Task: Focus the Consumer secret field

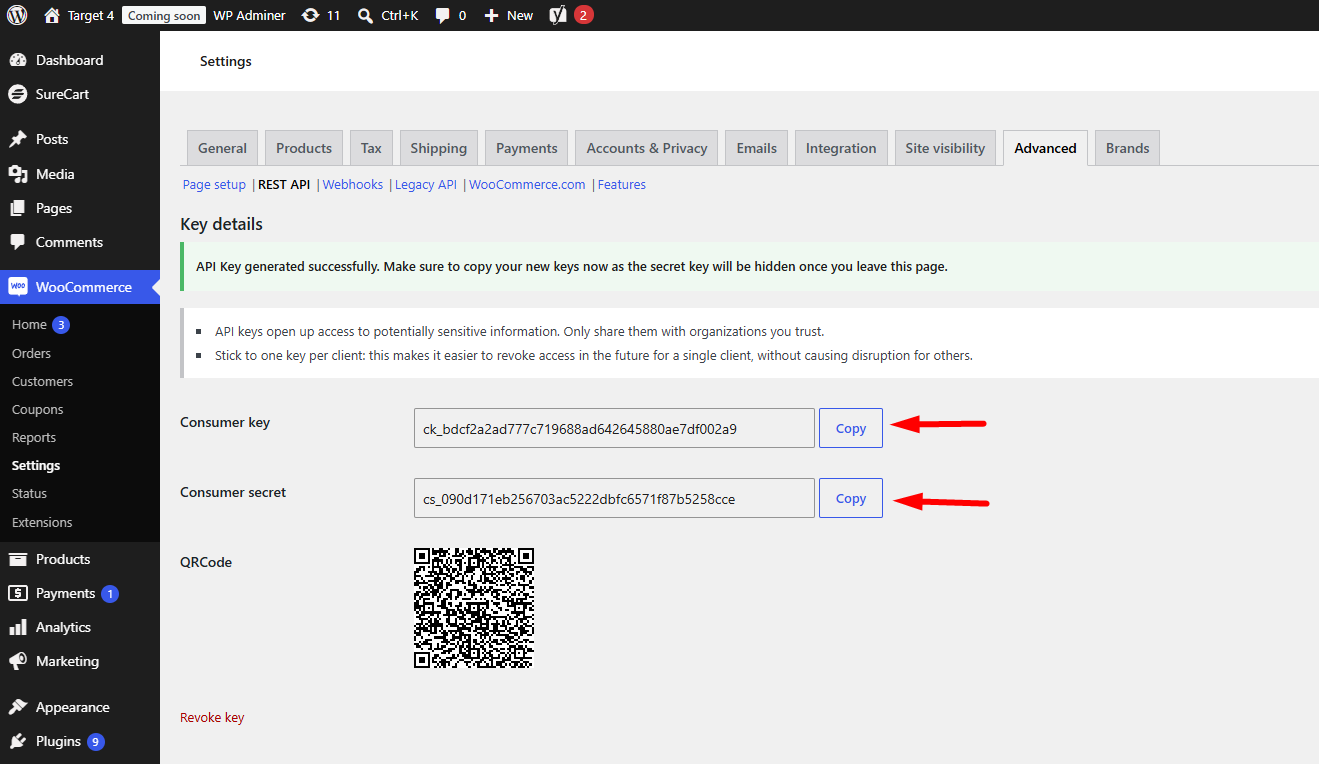Action: point(614,498)
